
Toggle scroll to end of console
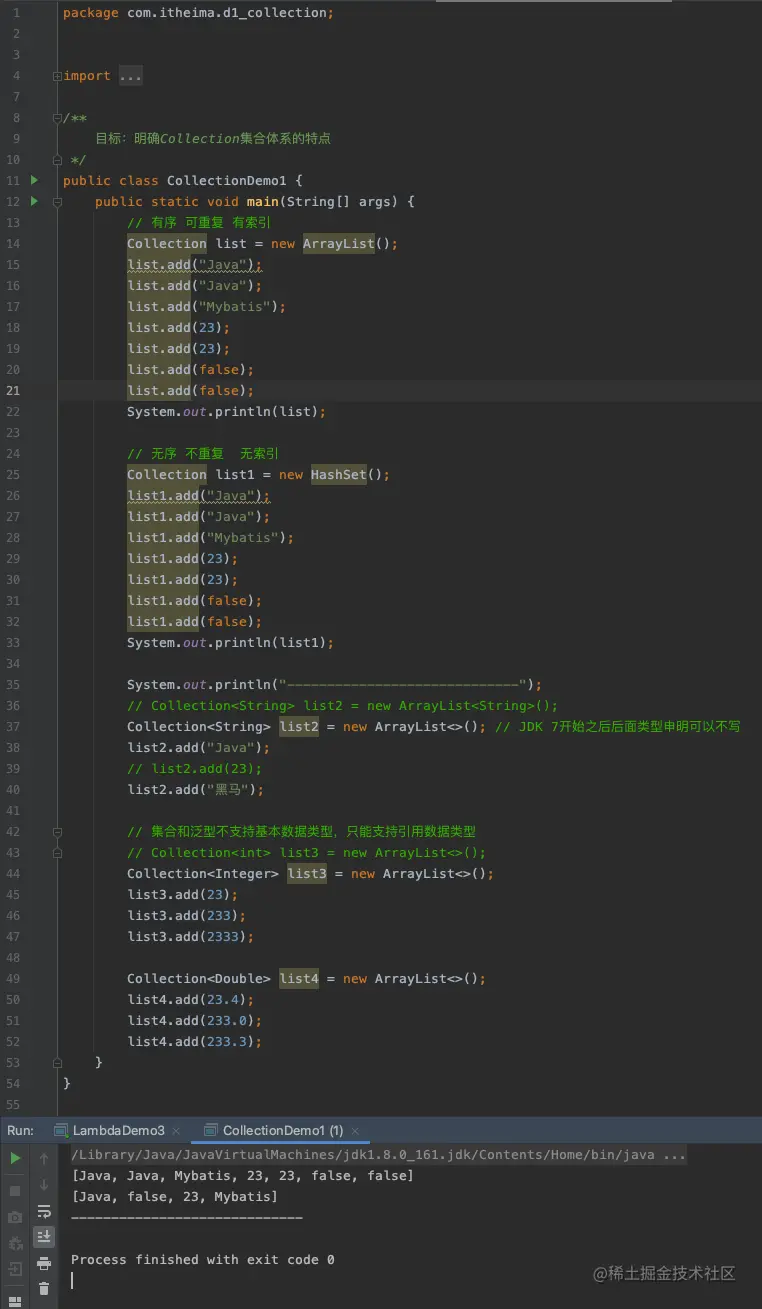pos(44,1237)
